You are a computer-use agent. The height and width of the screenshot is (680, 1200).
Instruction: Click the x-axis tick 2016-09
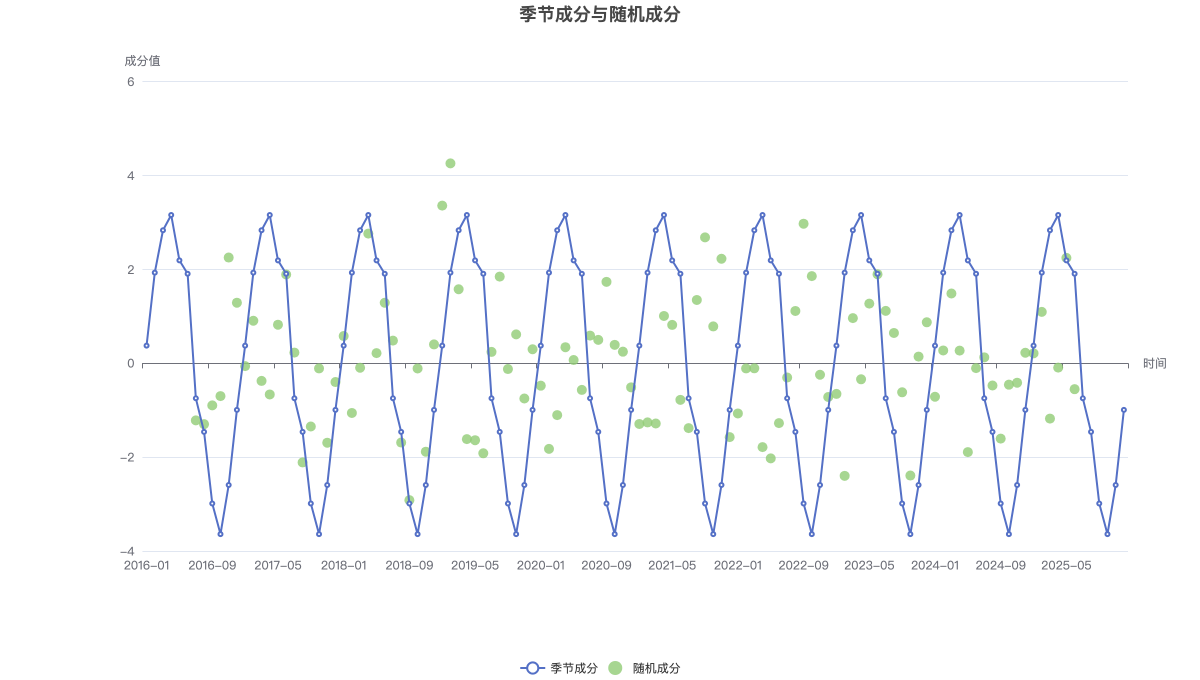(212, 565)
